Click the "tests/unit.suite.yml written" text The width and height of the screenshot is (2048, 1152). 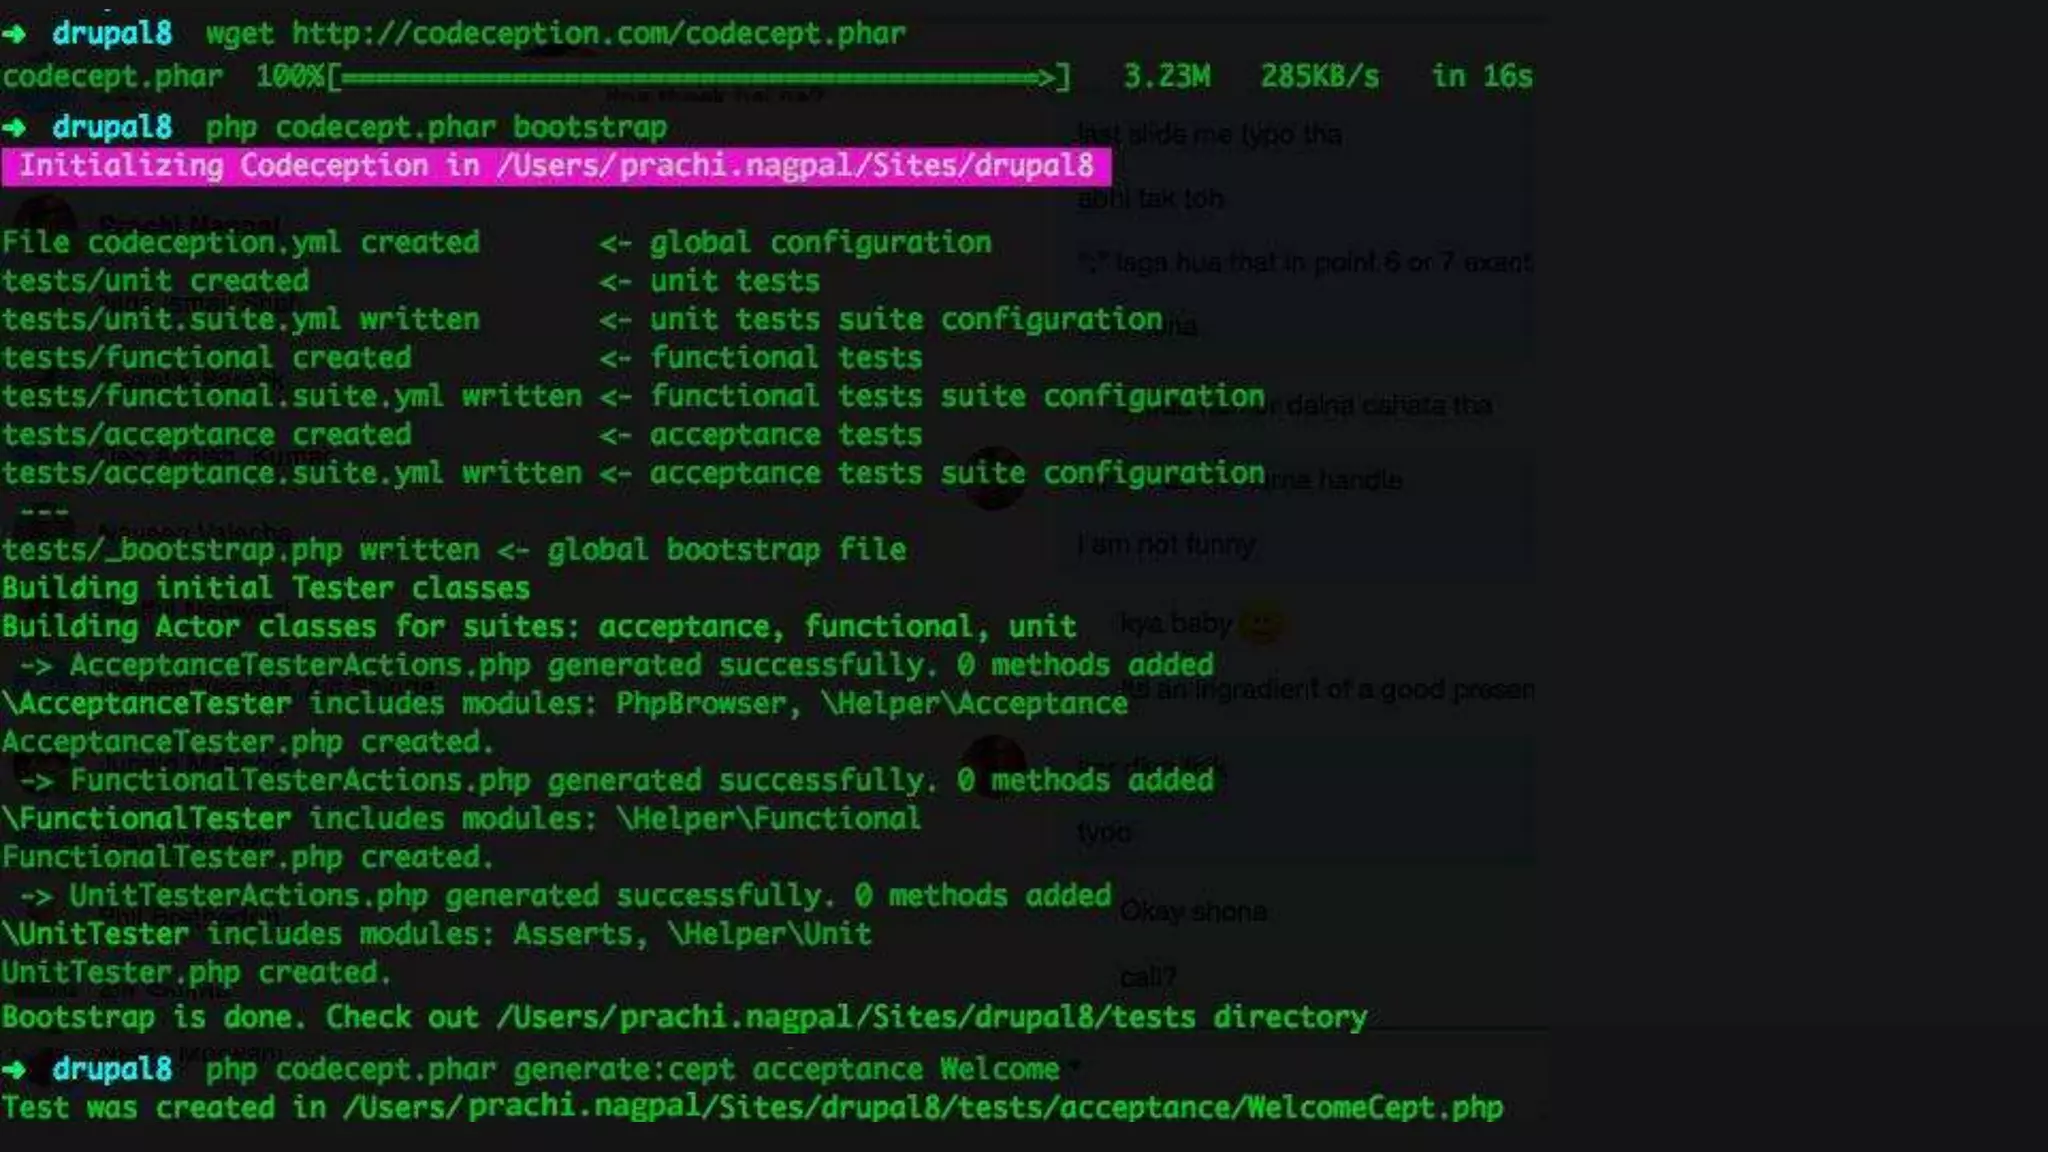(240, 320)
